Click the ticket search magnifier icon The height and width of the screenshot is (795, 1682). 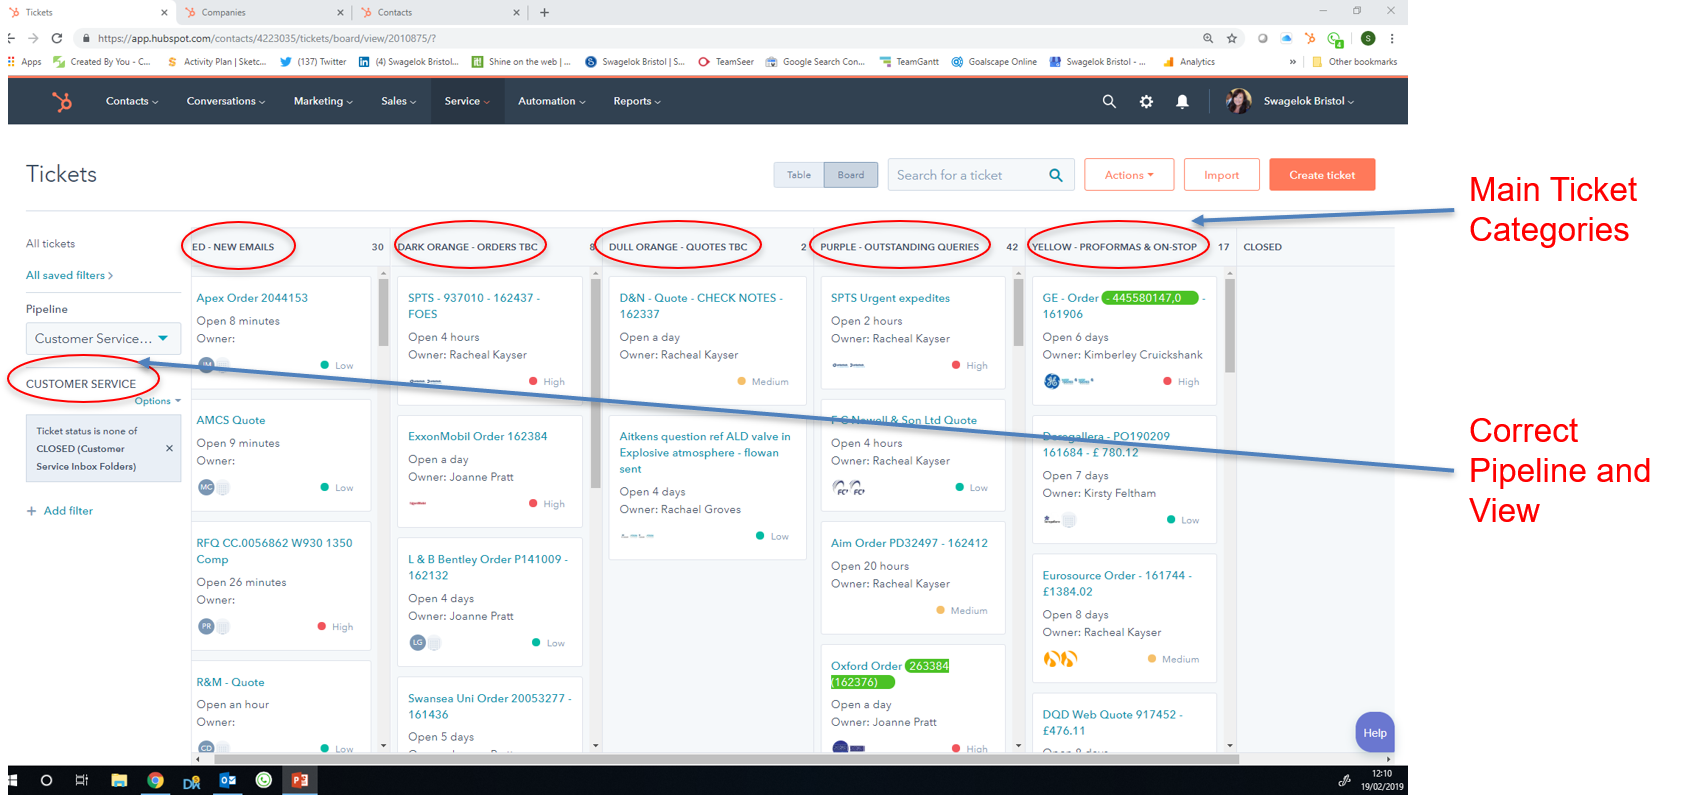tap(1055, 175)
